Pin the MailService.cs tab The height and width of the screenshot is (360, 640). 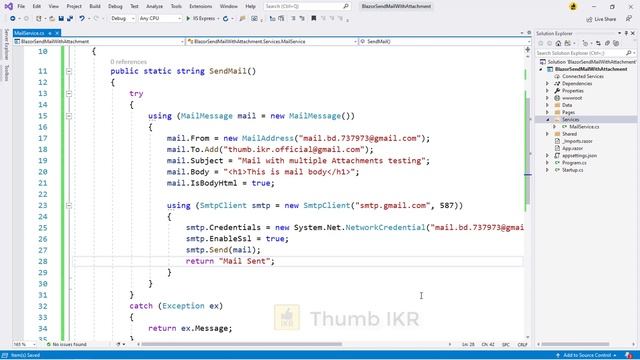[x=50, y=33]
